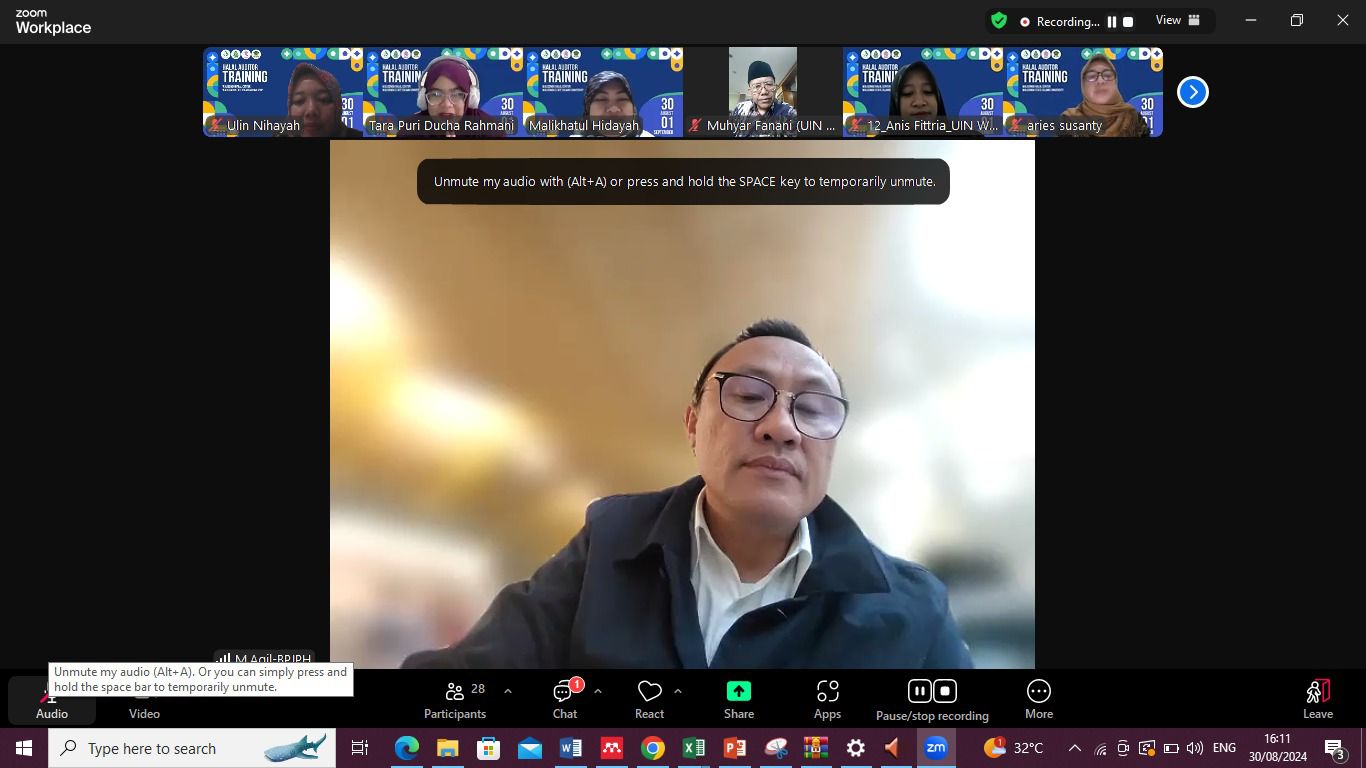Screen dimensions: 1366x768
Task: Stop recording from the bottom toolbar
Action: coord(945,691)
